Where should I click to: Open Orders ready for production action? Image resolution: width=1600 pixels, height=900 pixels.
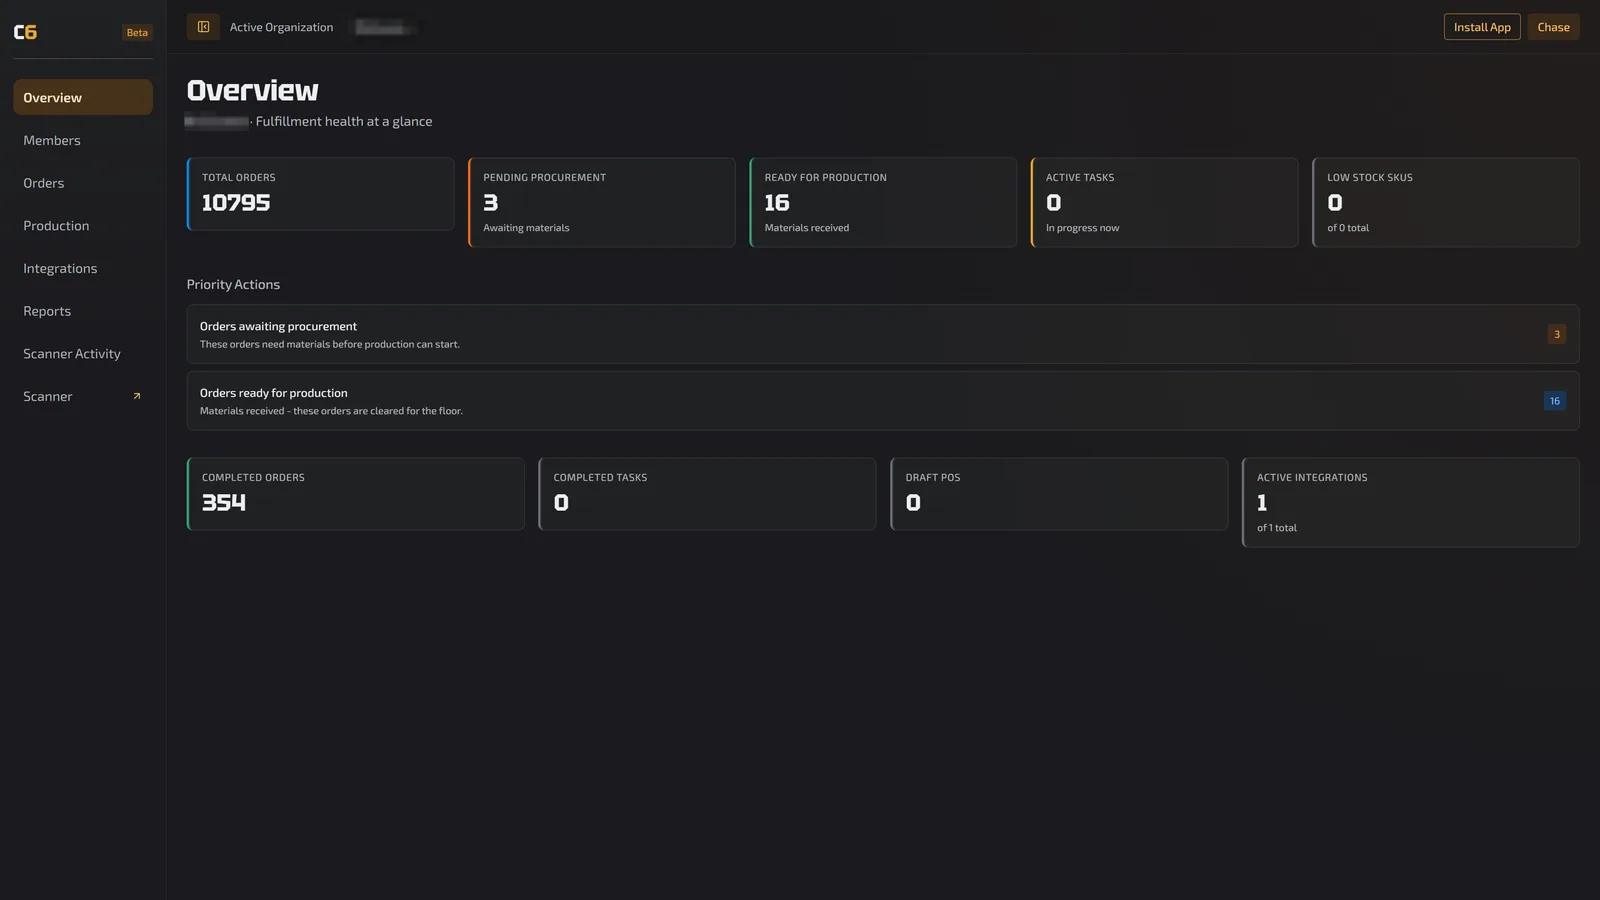(x=883, y=401)
